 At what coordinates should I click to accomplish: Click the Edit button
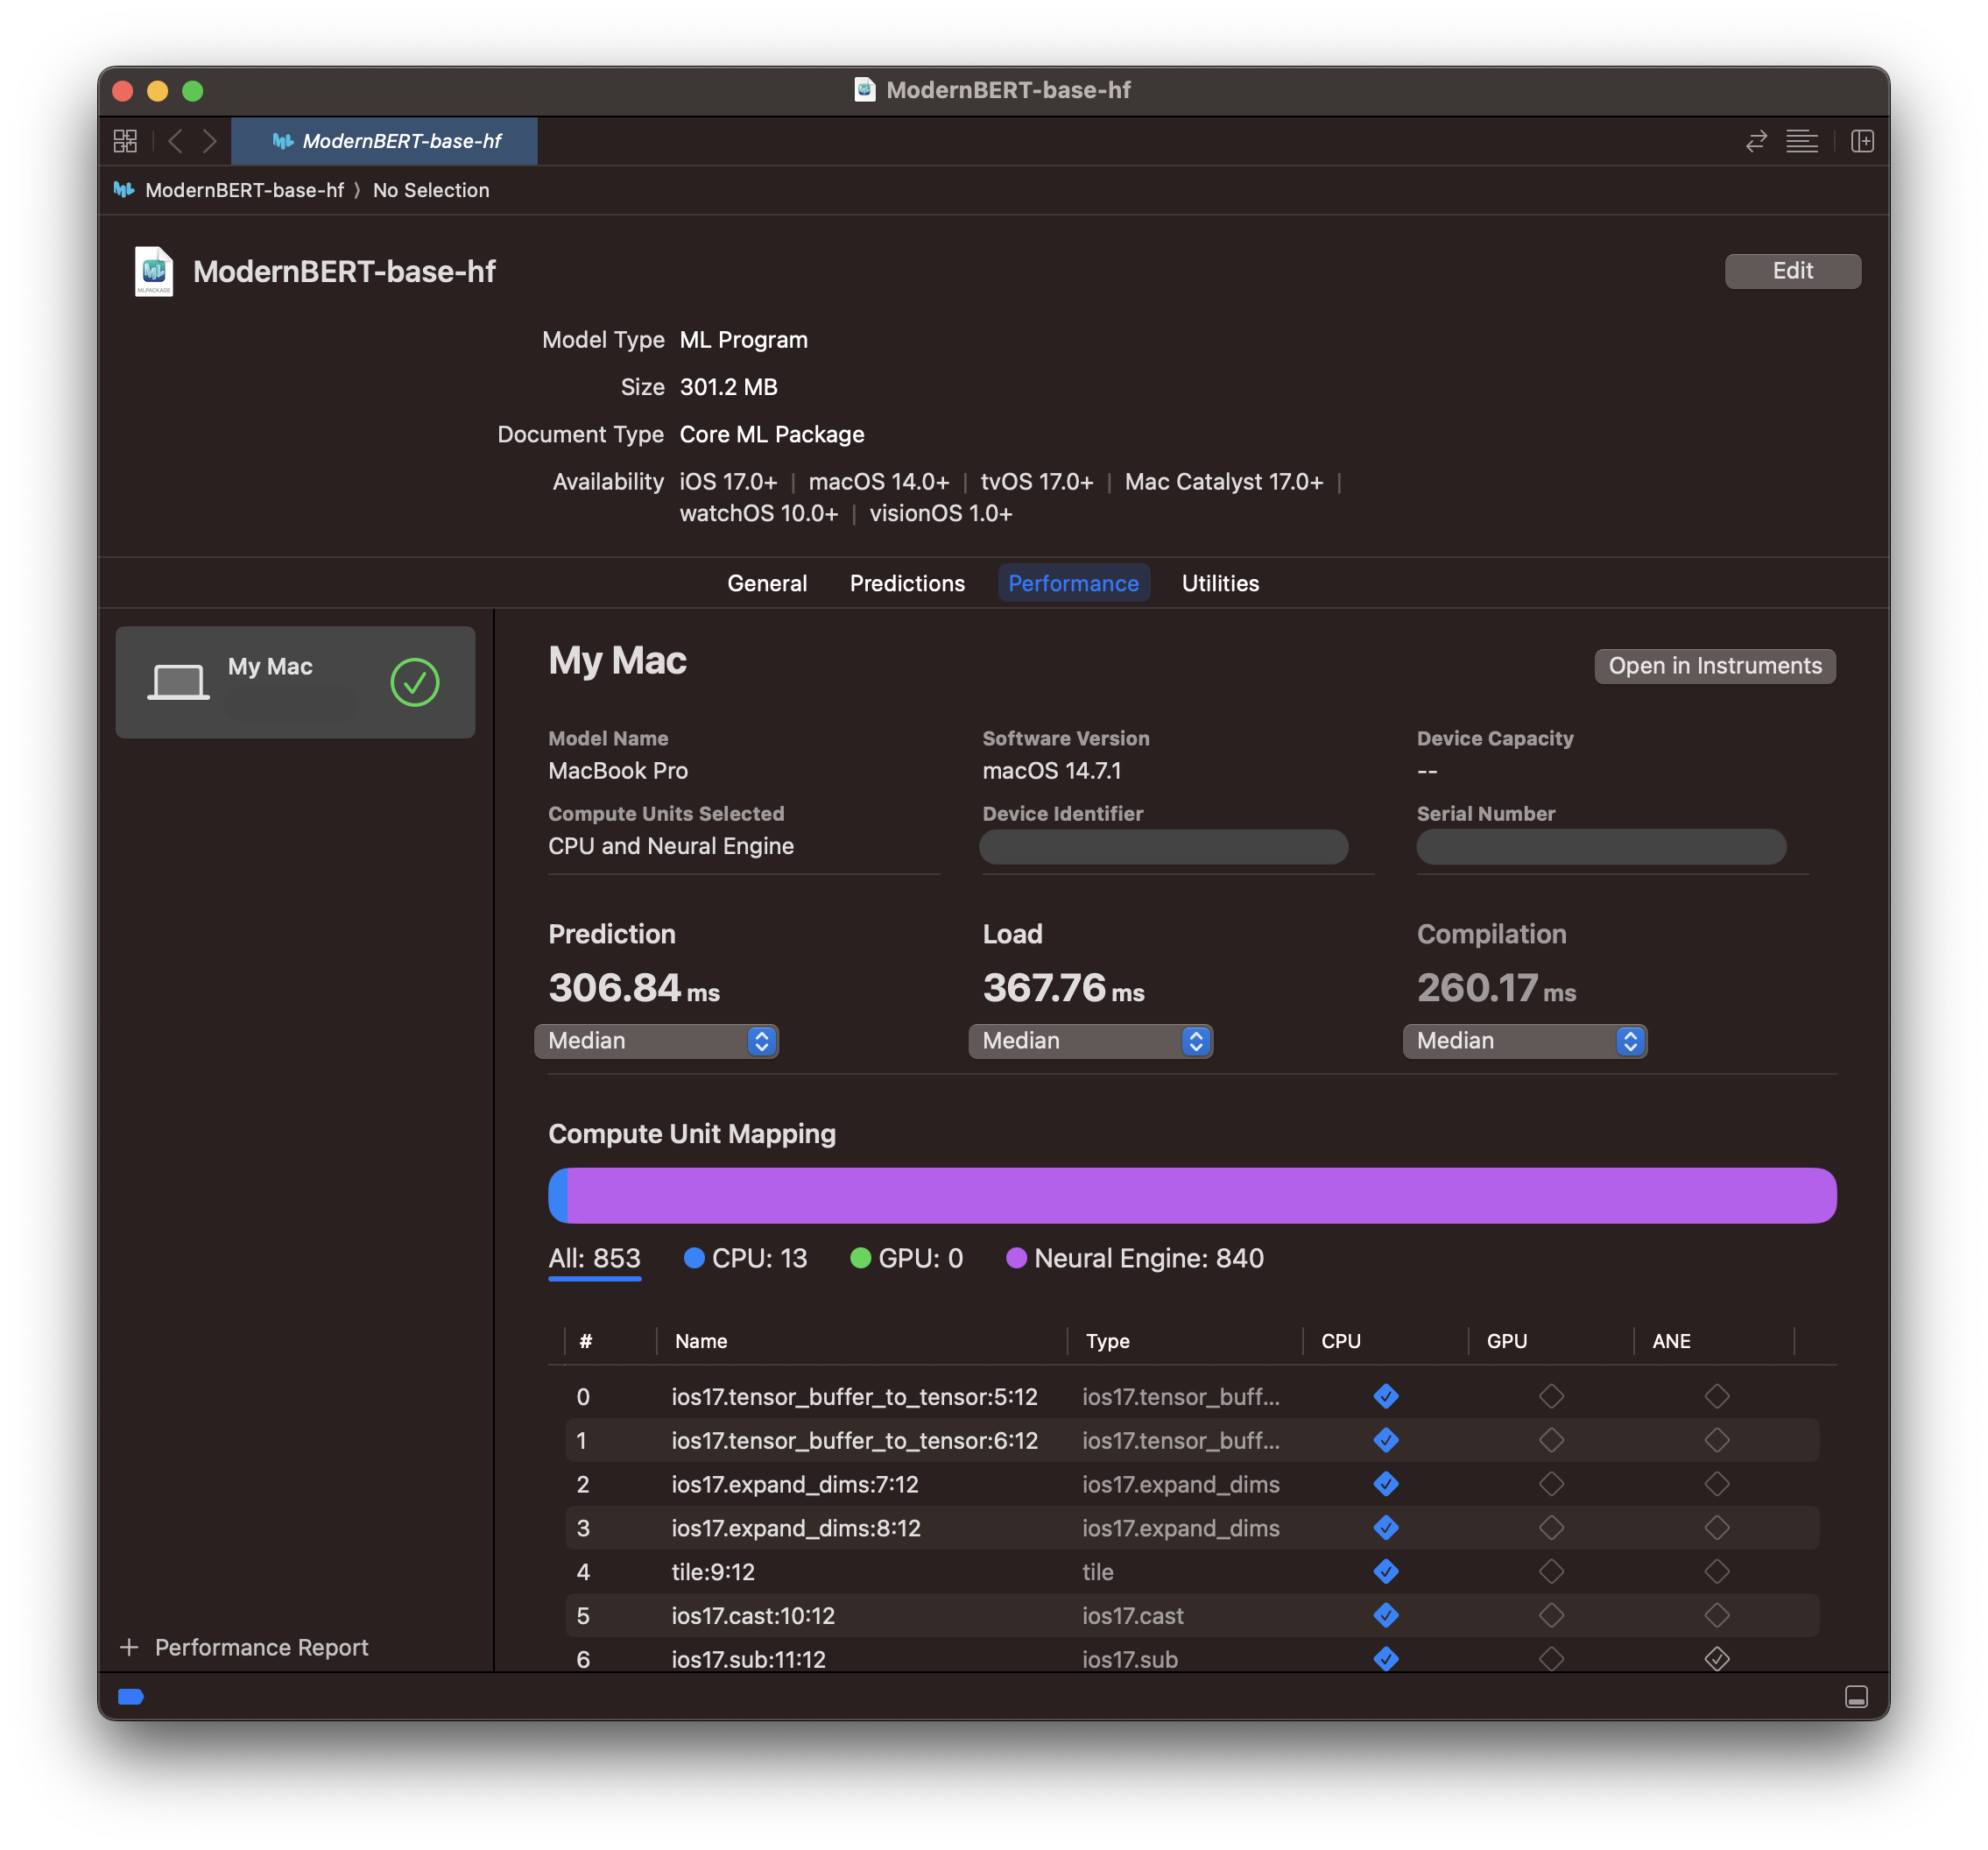tap(1793, 271)
